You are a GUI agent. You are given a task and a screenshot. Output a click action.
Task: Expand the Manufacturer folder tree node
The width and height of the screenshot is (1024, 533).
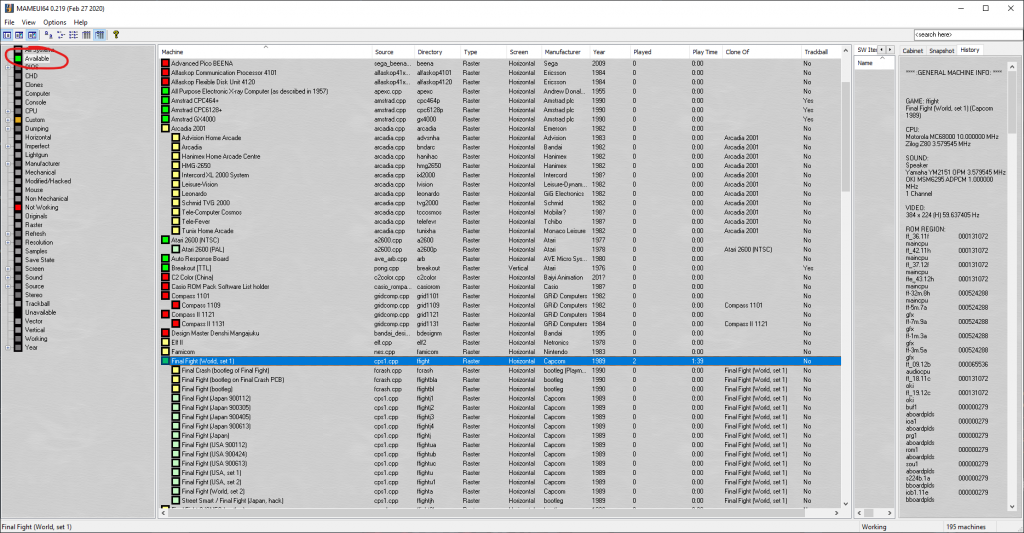(x=8, y=163)
